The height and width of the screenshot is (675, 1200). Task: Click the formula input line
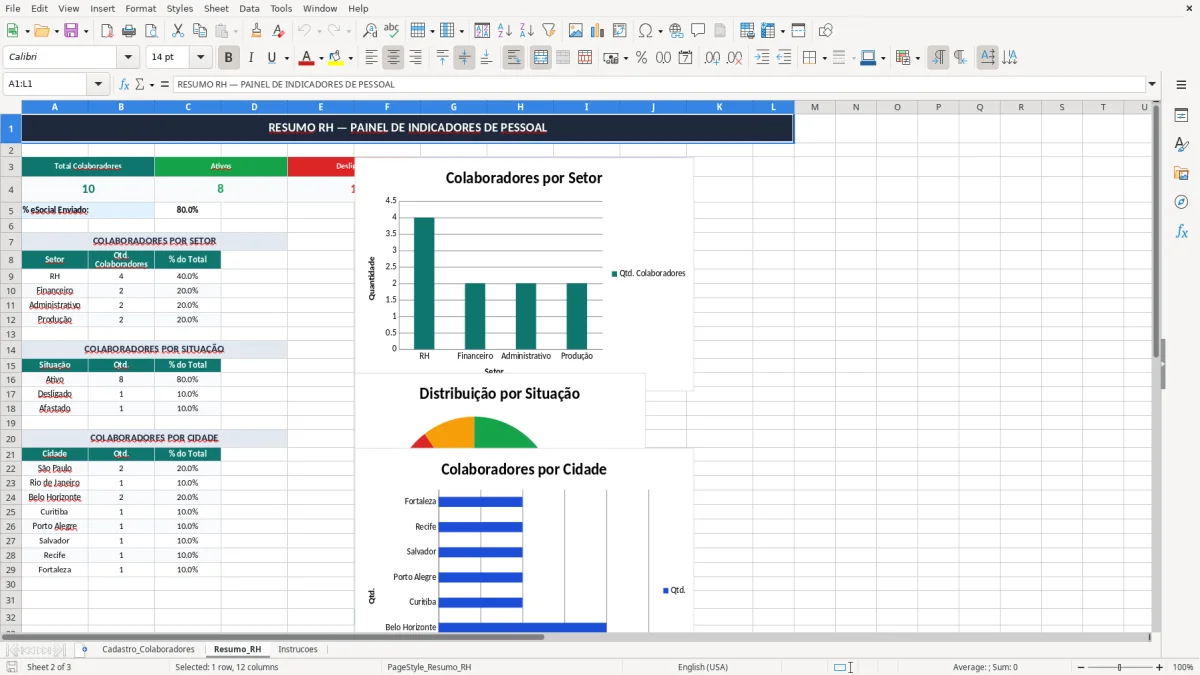659,84
